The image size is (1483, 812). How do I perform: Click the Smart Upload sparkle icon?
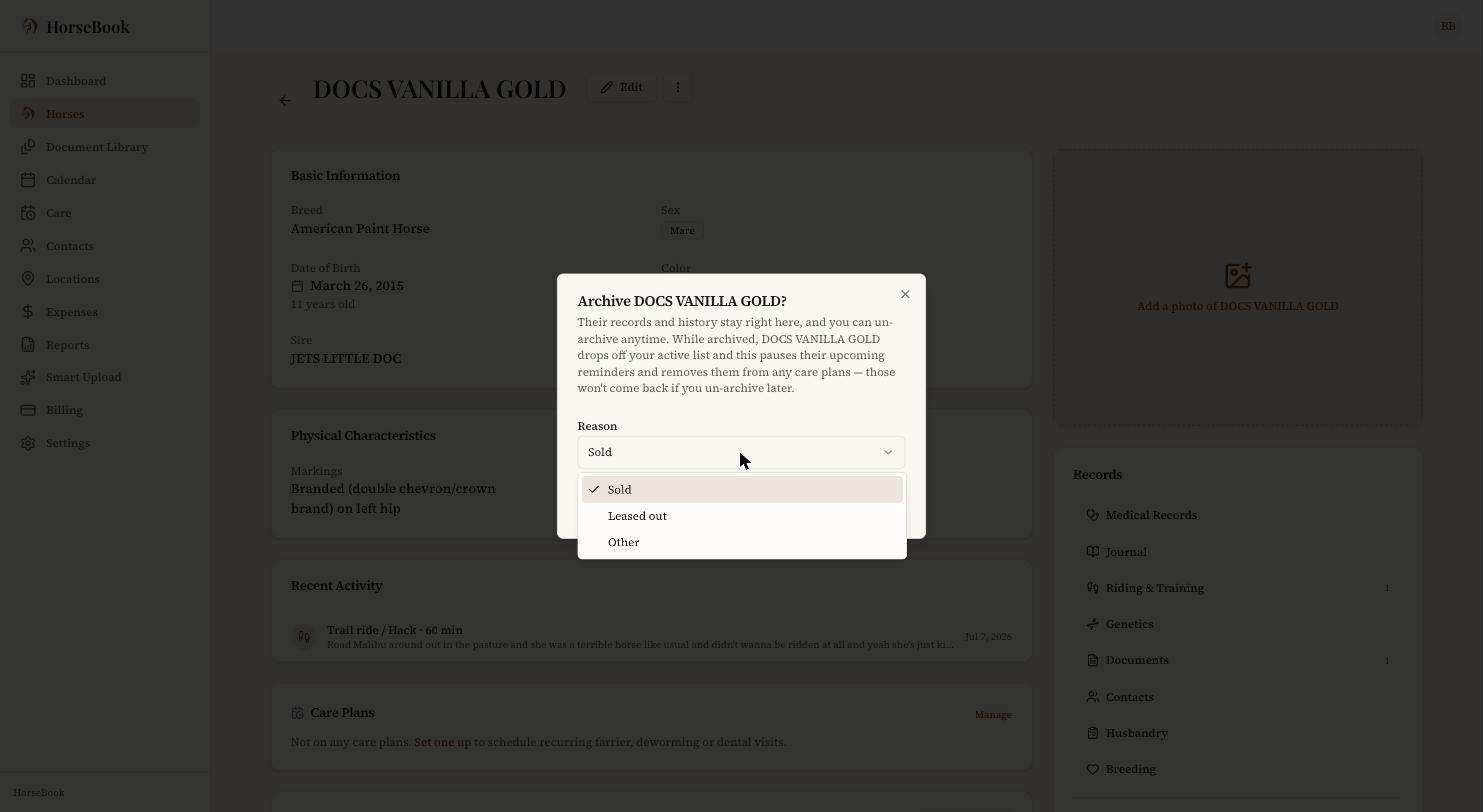28,377
